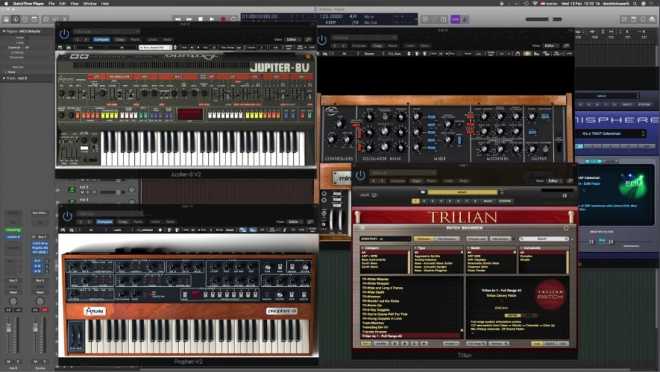Toggle the cycle button in transport
The image size is (660, 372).
[234, 19]
